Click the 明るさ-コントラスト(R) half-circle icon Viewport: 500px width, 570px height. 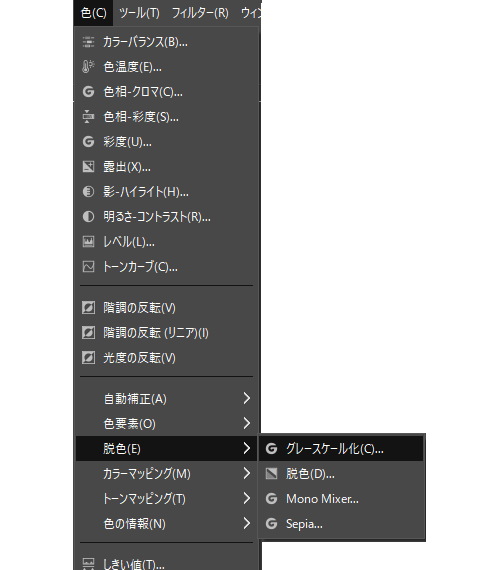88,217
